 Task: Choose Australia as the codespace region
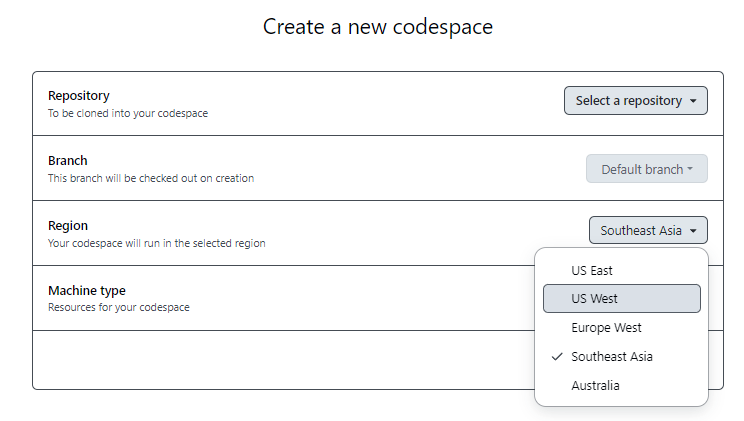pyautogui.click(x=595, y=386)
